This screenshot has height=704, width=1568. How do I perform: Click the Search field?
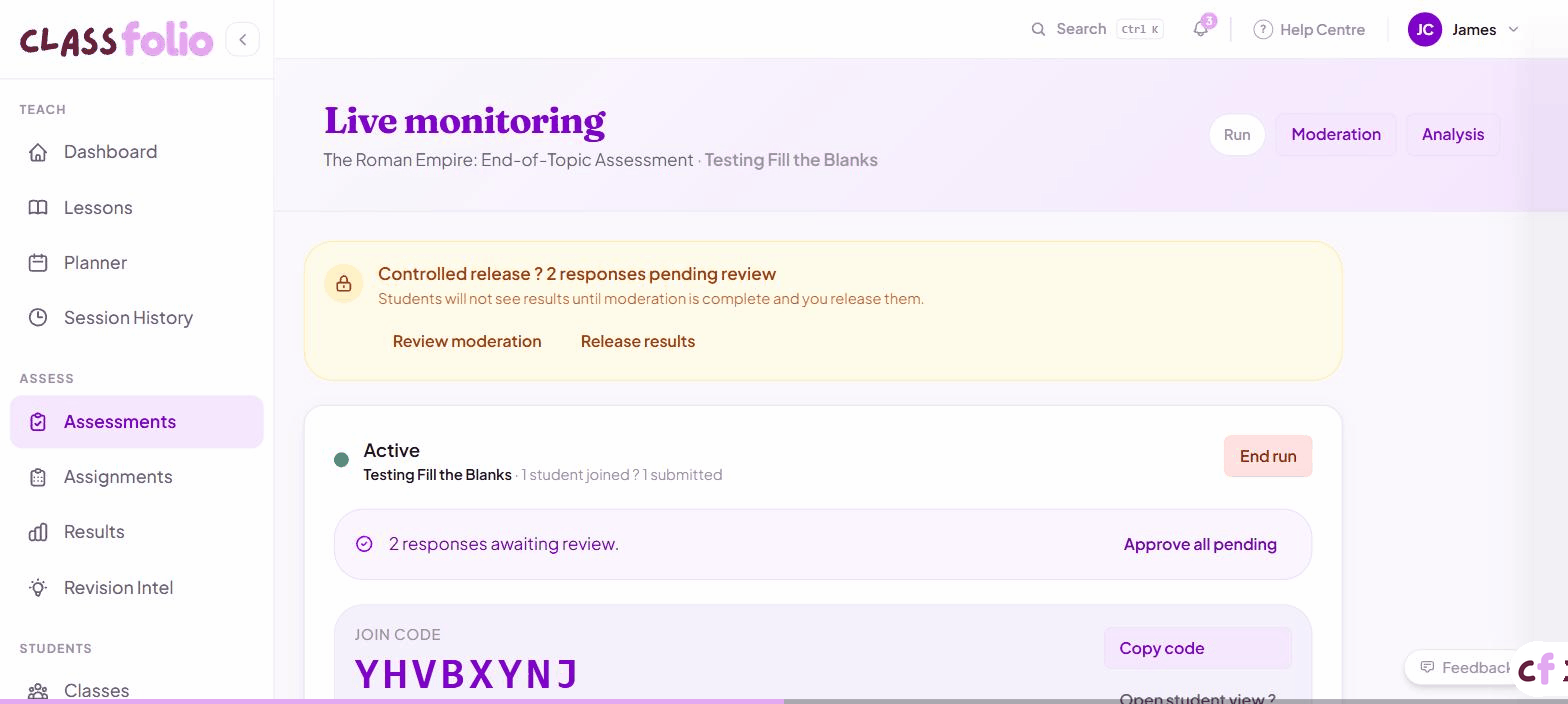click(1097, 29)
